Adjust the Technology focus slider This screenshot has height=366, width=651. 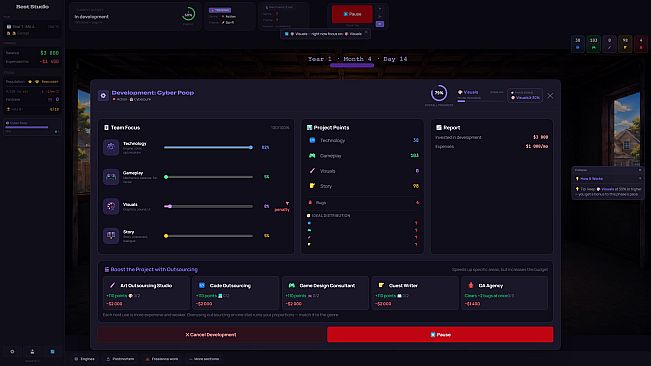tap(208, 147)
